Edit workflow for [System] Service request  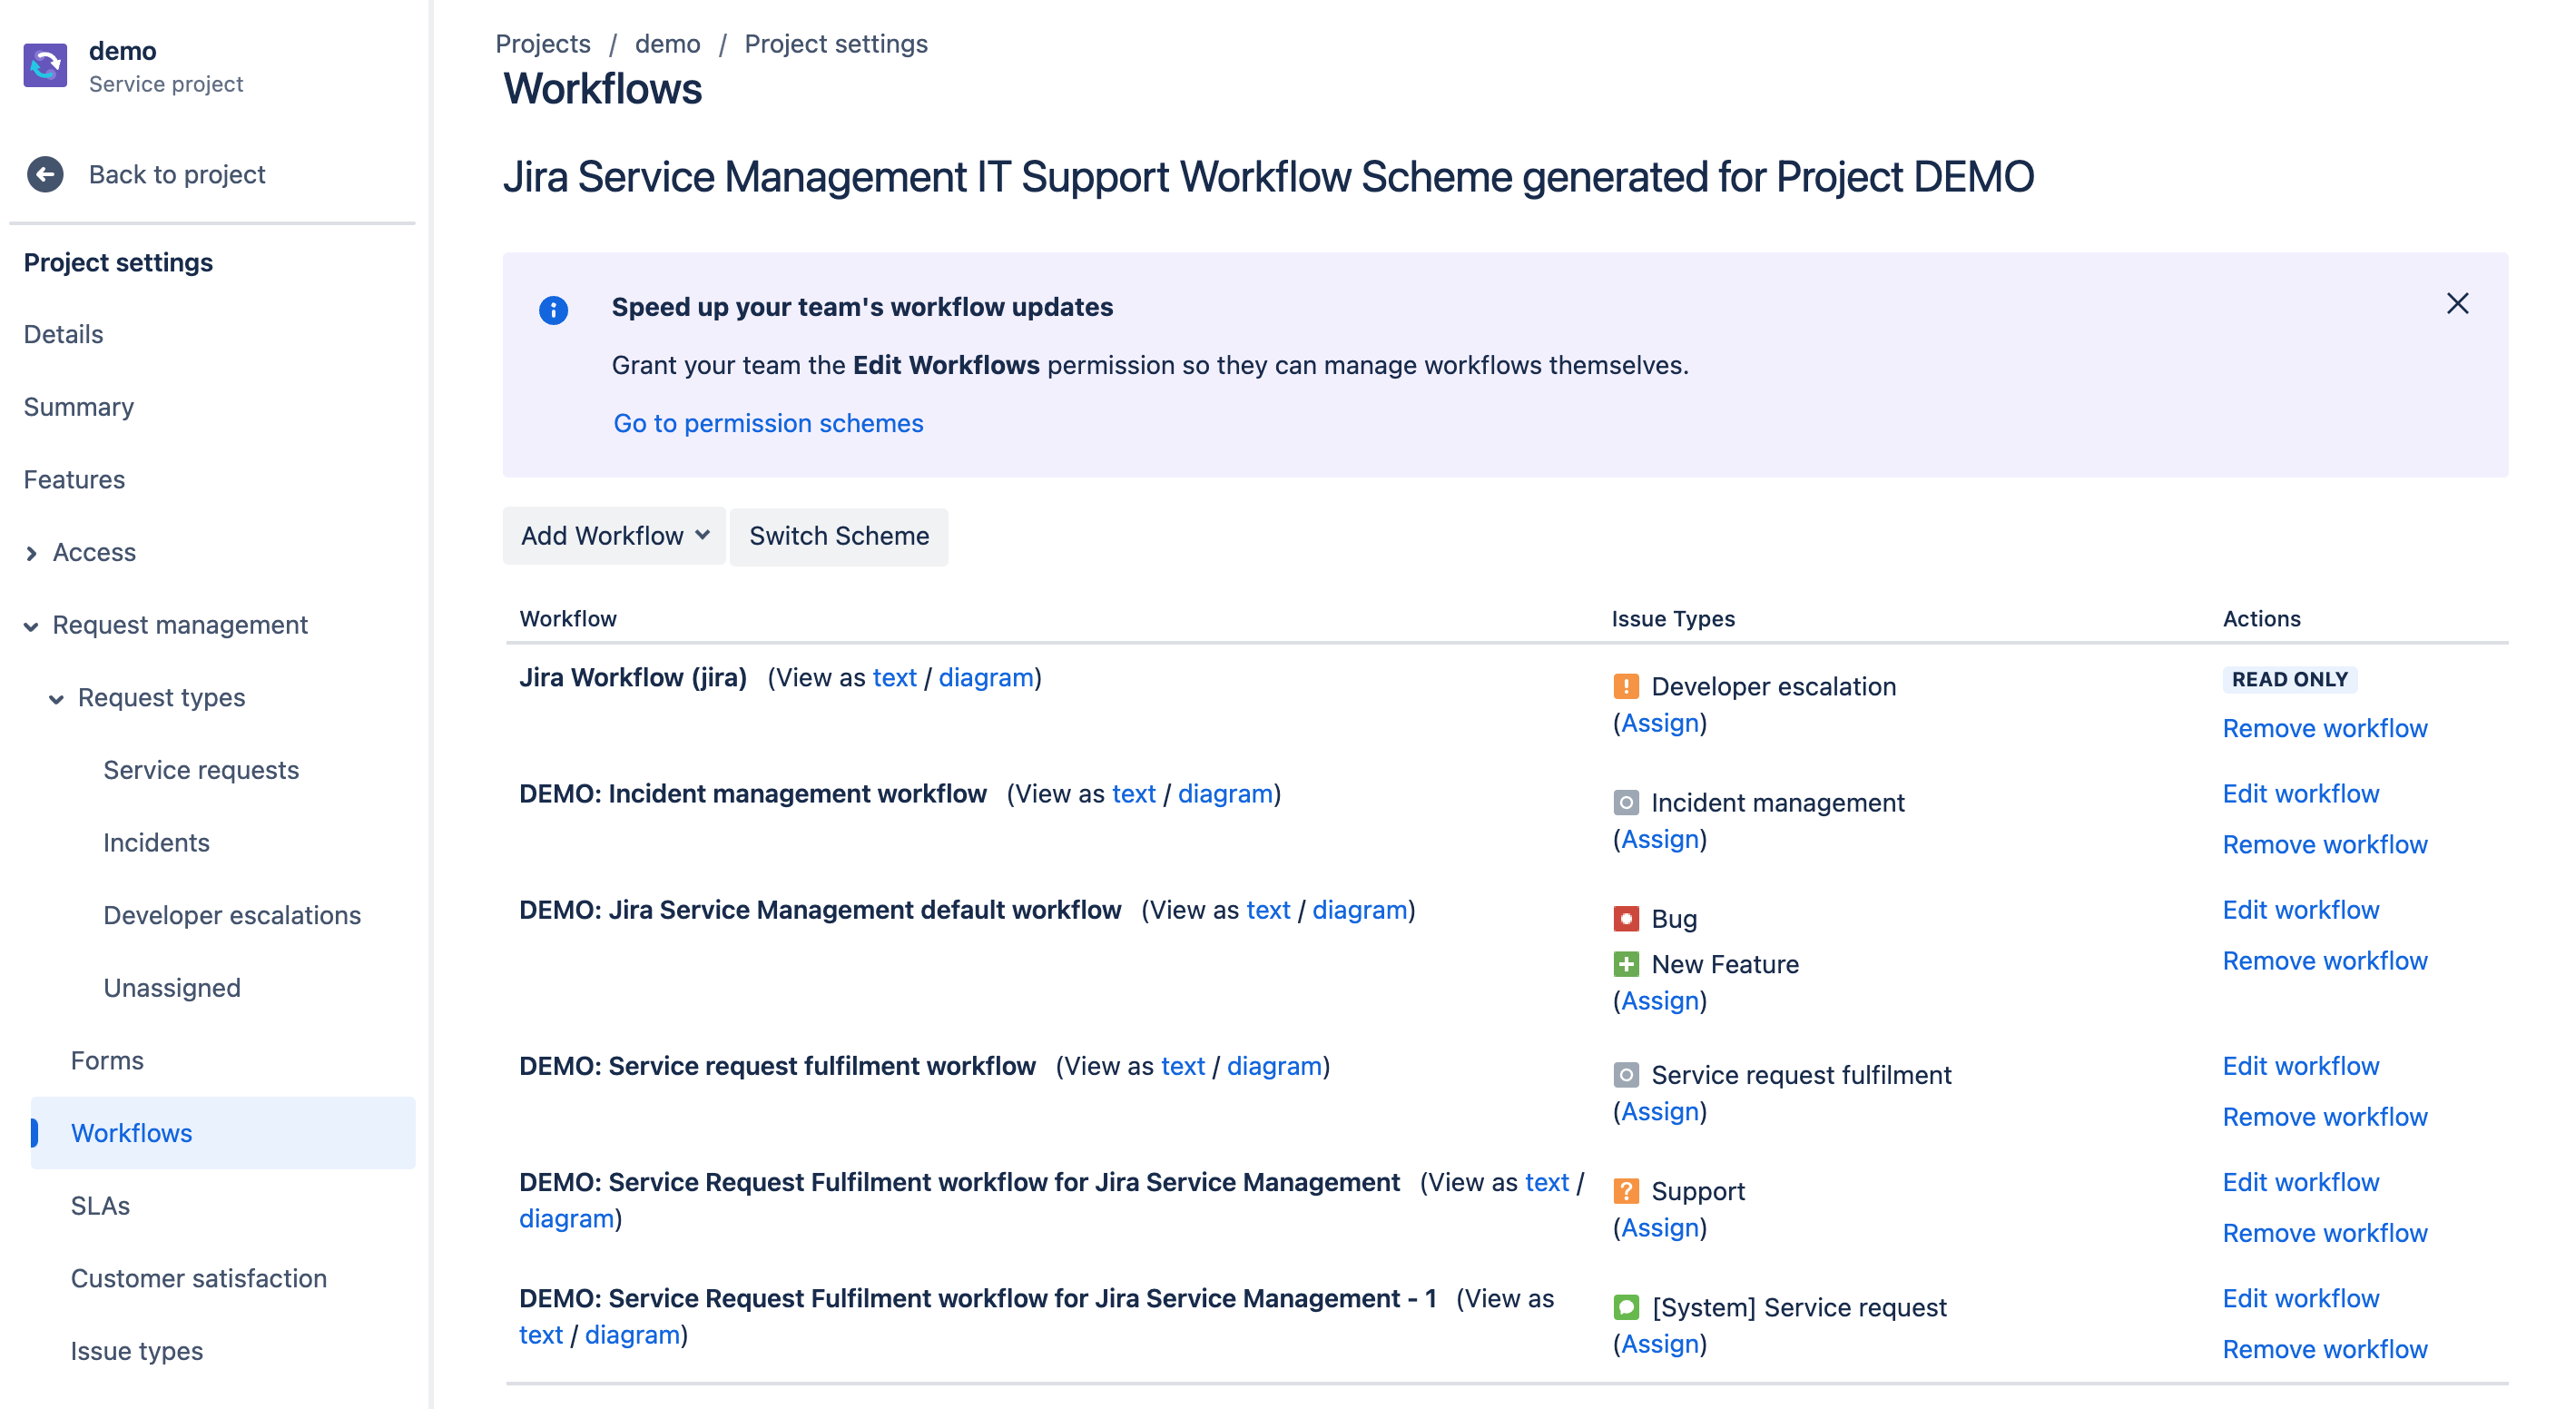(x=2300, y=1297)
